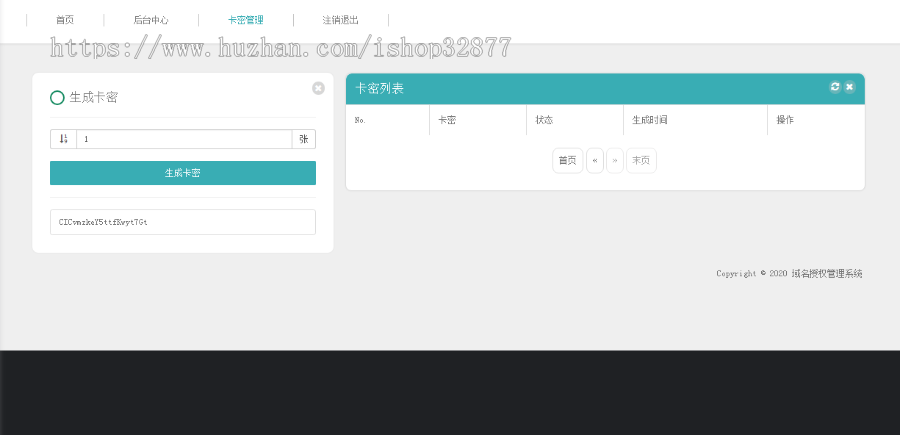
Task: Click the previous page « button
Action: 595,161
